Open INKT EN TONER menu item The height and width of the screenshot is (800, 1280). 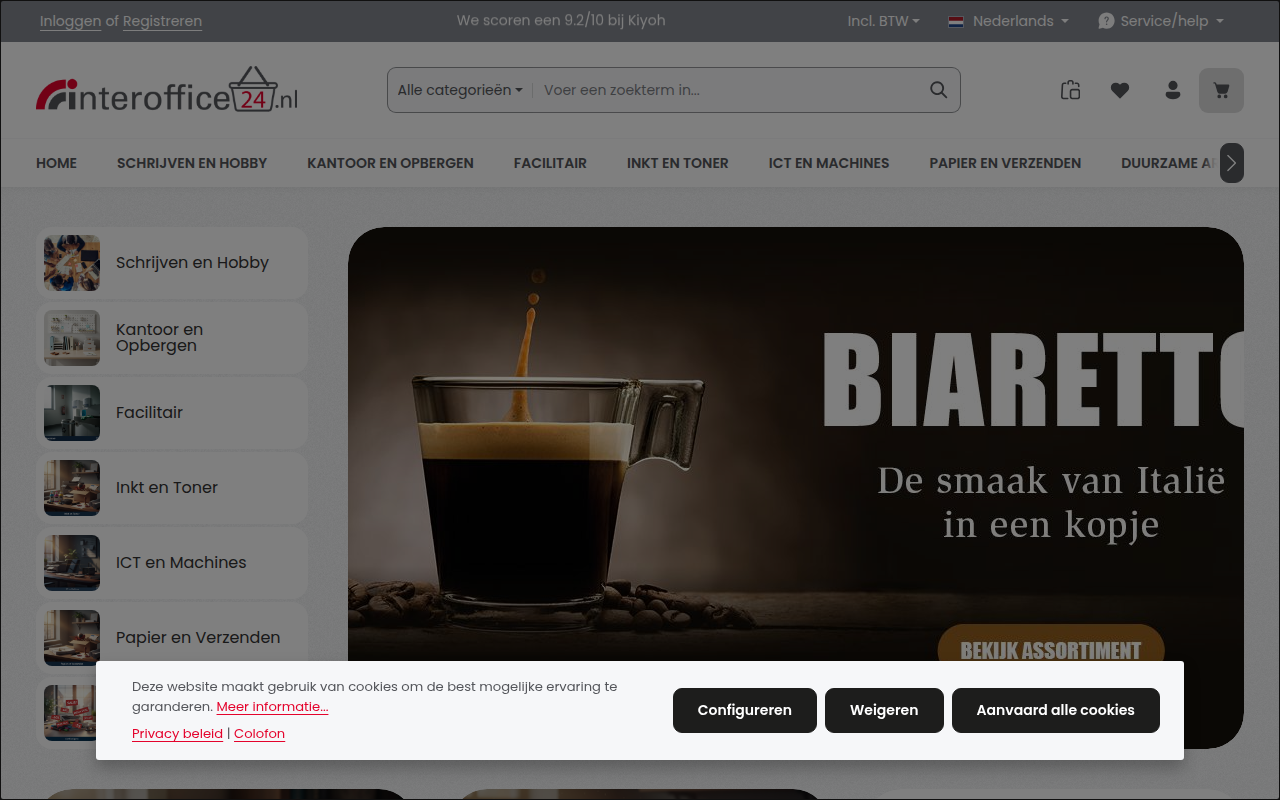point(678,163)
